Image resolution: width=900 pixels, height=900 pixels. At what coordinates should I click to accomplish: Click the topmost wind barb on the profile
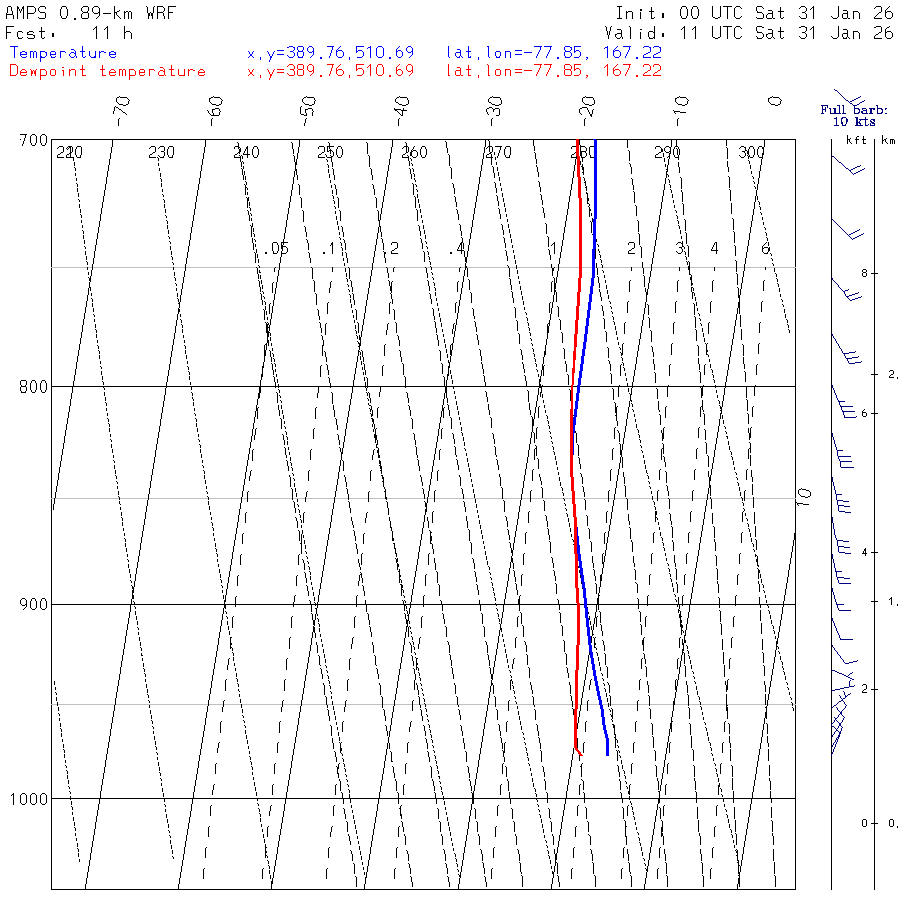point(849,164)
